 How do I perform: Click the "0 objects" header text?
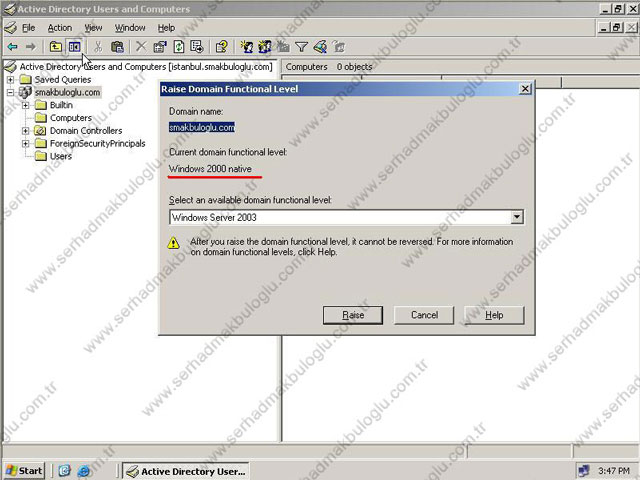coord(354,67)
